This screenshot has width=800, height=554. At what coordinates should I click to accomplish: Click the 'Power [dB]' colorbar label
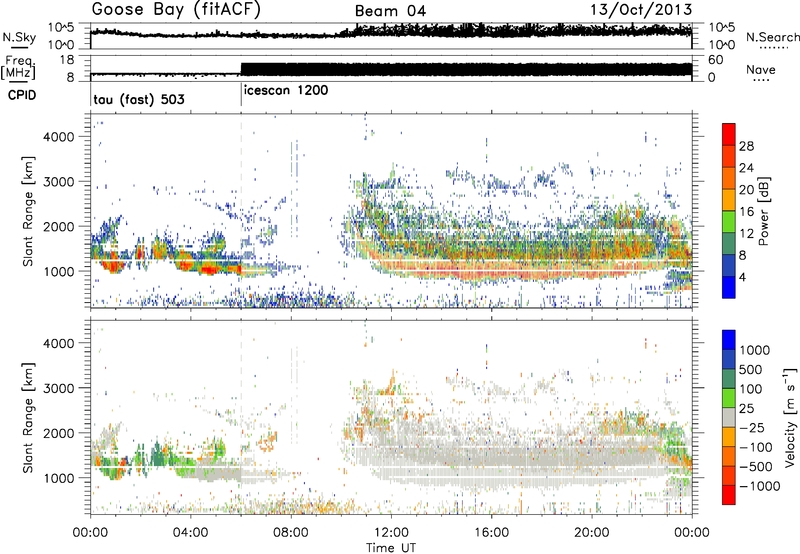pos(764,212)
